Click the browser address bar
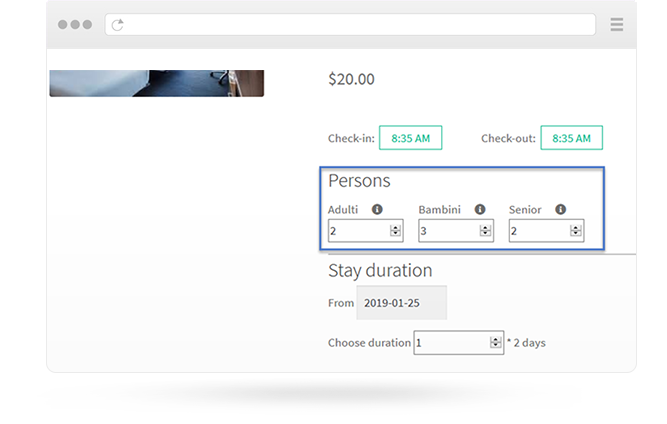Viewport: 667px width, 424px height. (x=350, y=25)
